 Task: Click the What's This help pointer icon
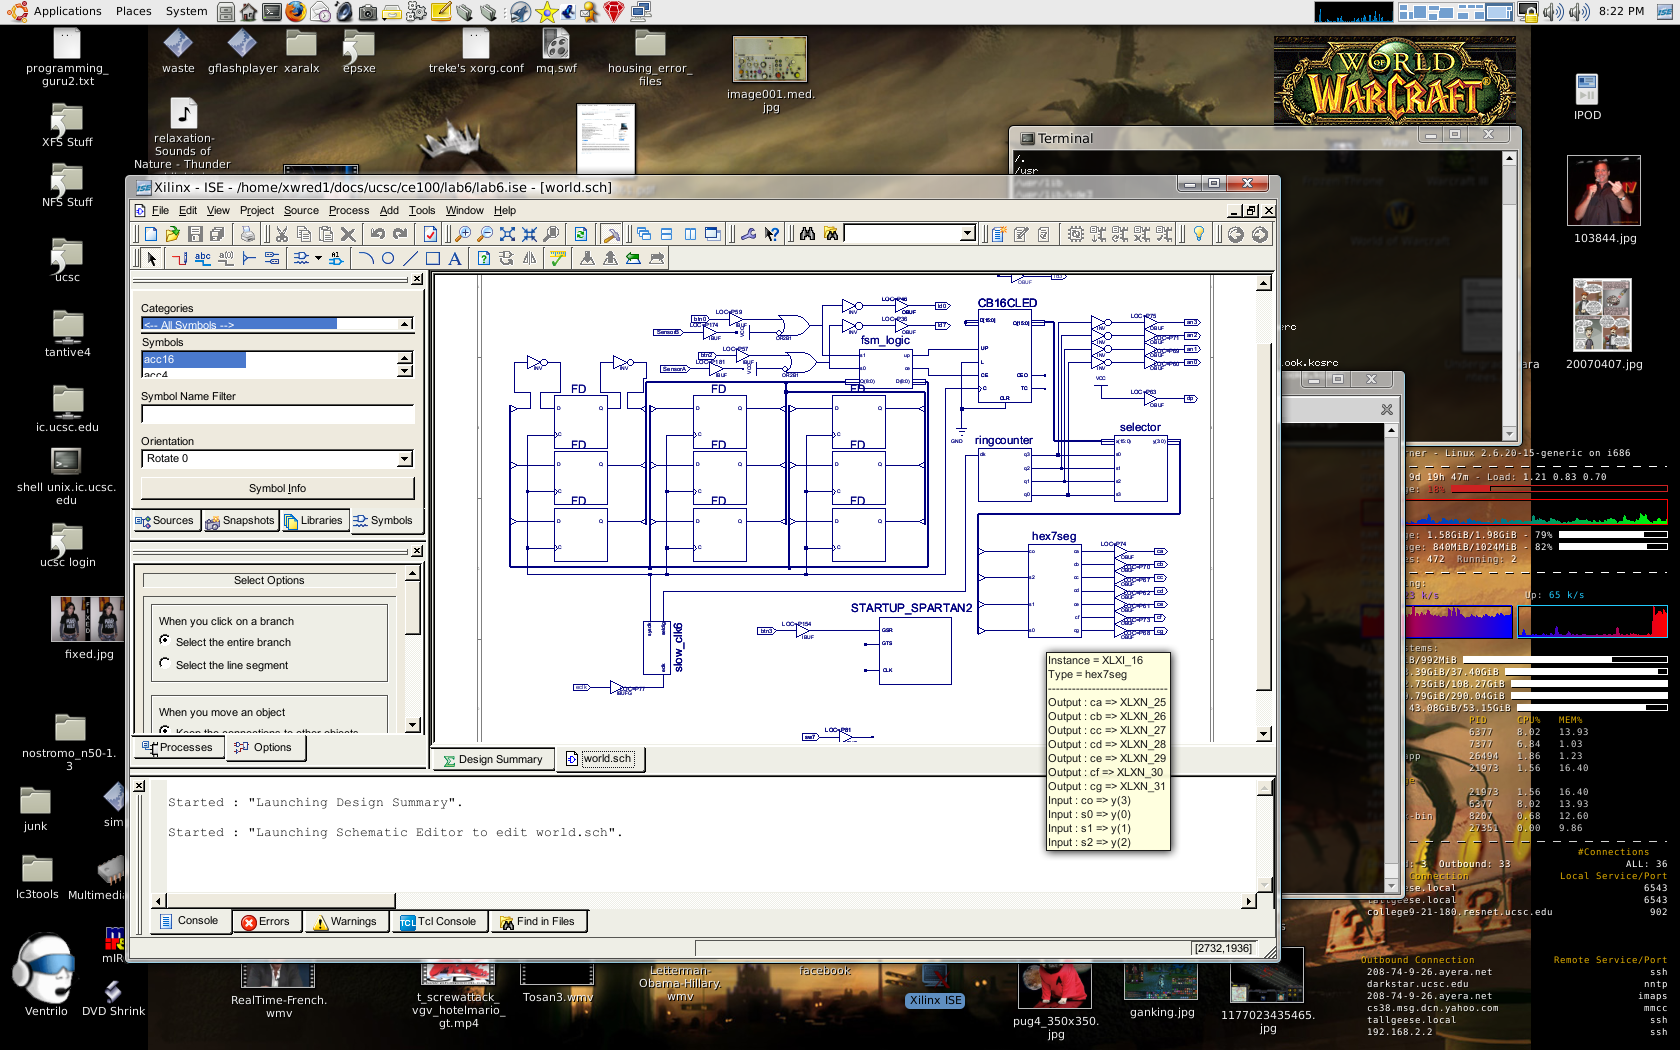[x=771, y=234]
